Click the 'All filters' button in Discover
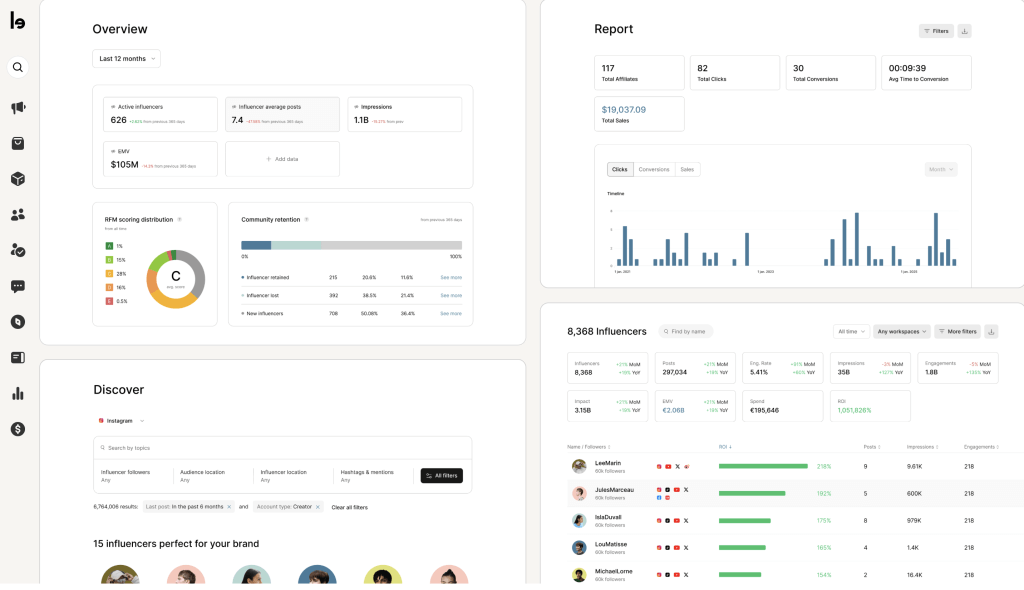Image resolution: width=1024 pixels, height=590 pixels. 441,476
